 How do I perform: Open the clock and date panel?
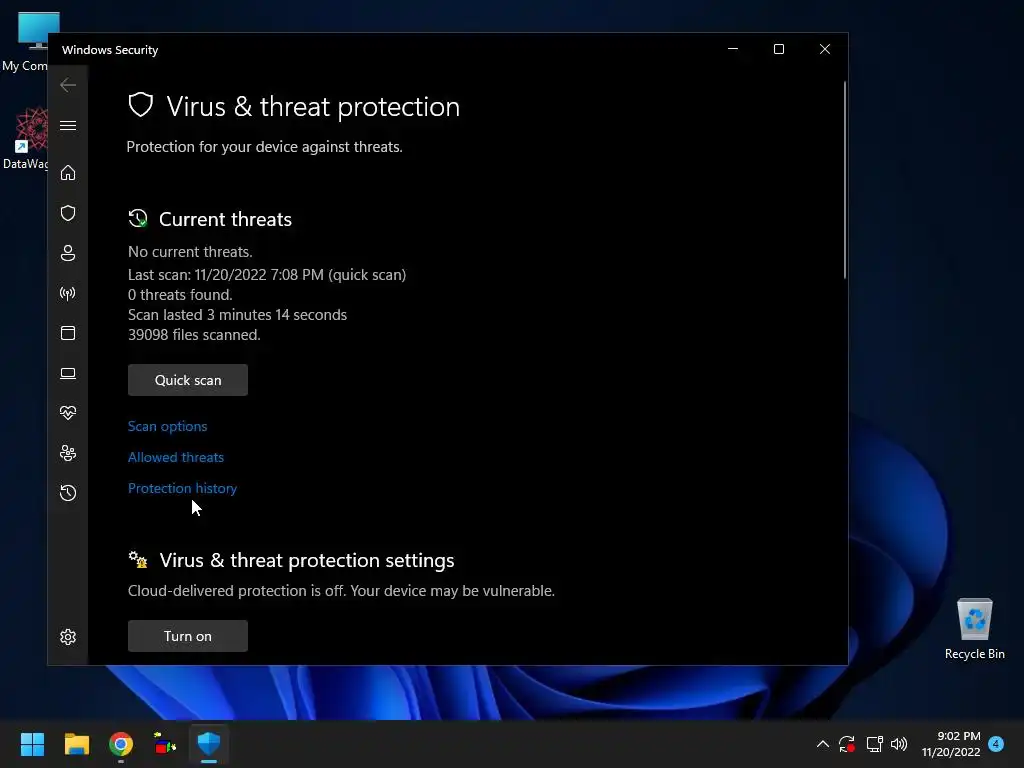point(951,744)
